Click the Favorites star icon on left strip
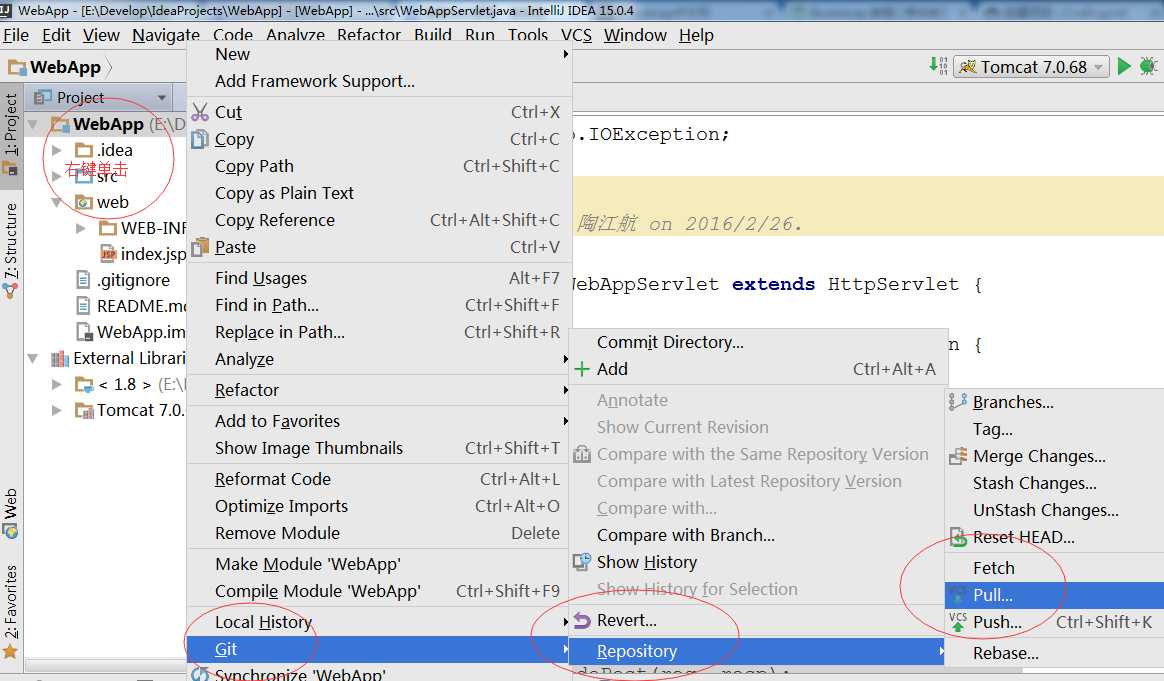1164x681 pixels. click(x=10, y=651)
